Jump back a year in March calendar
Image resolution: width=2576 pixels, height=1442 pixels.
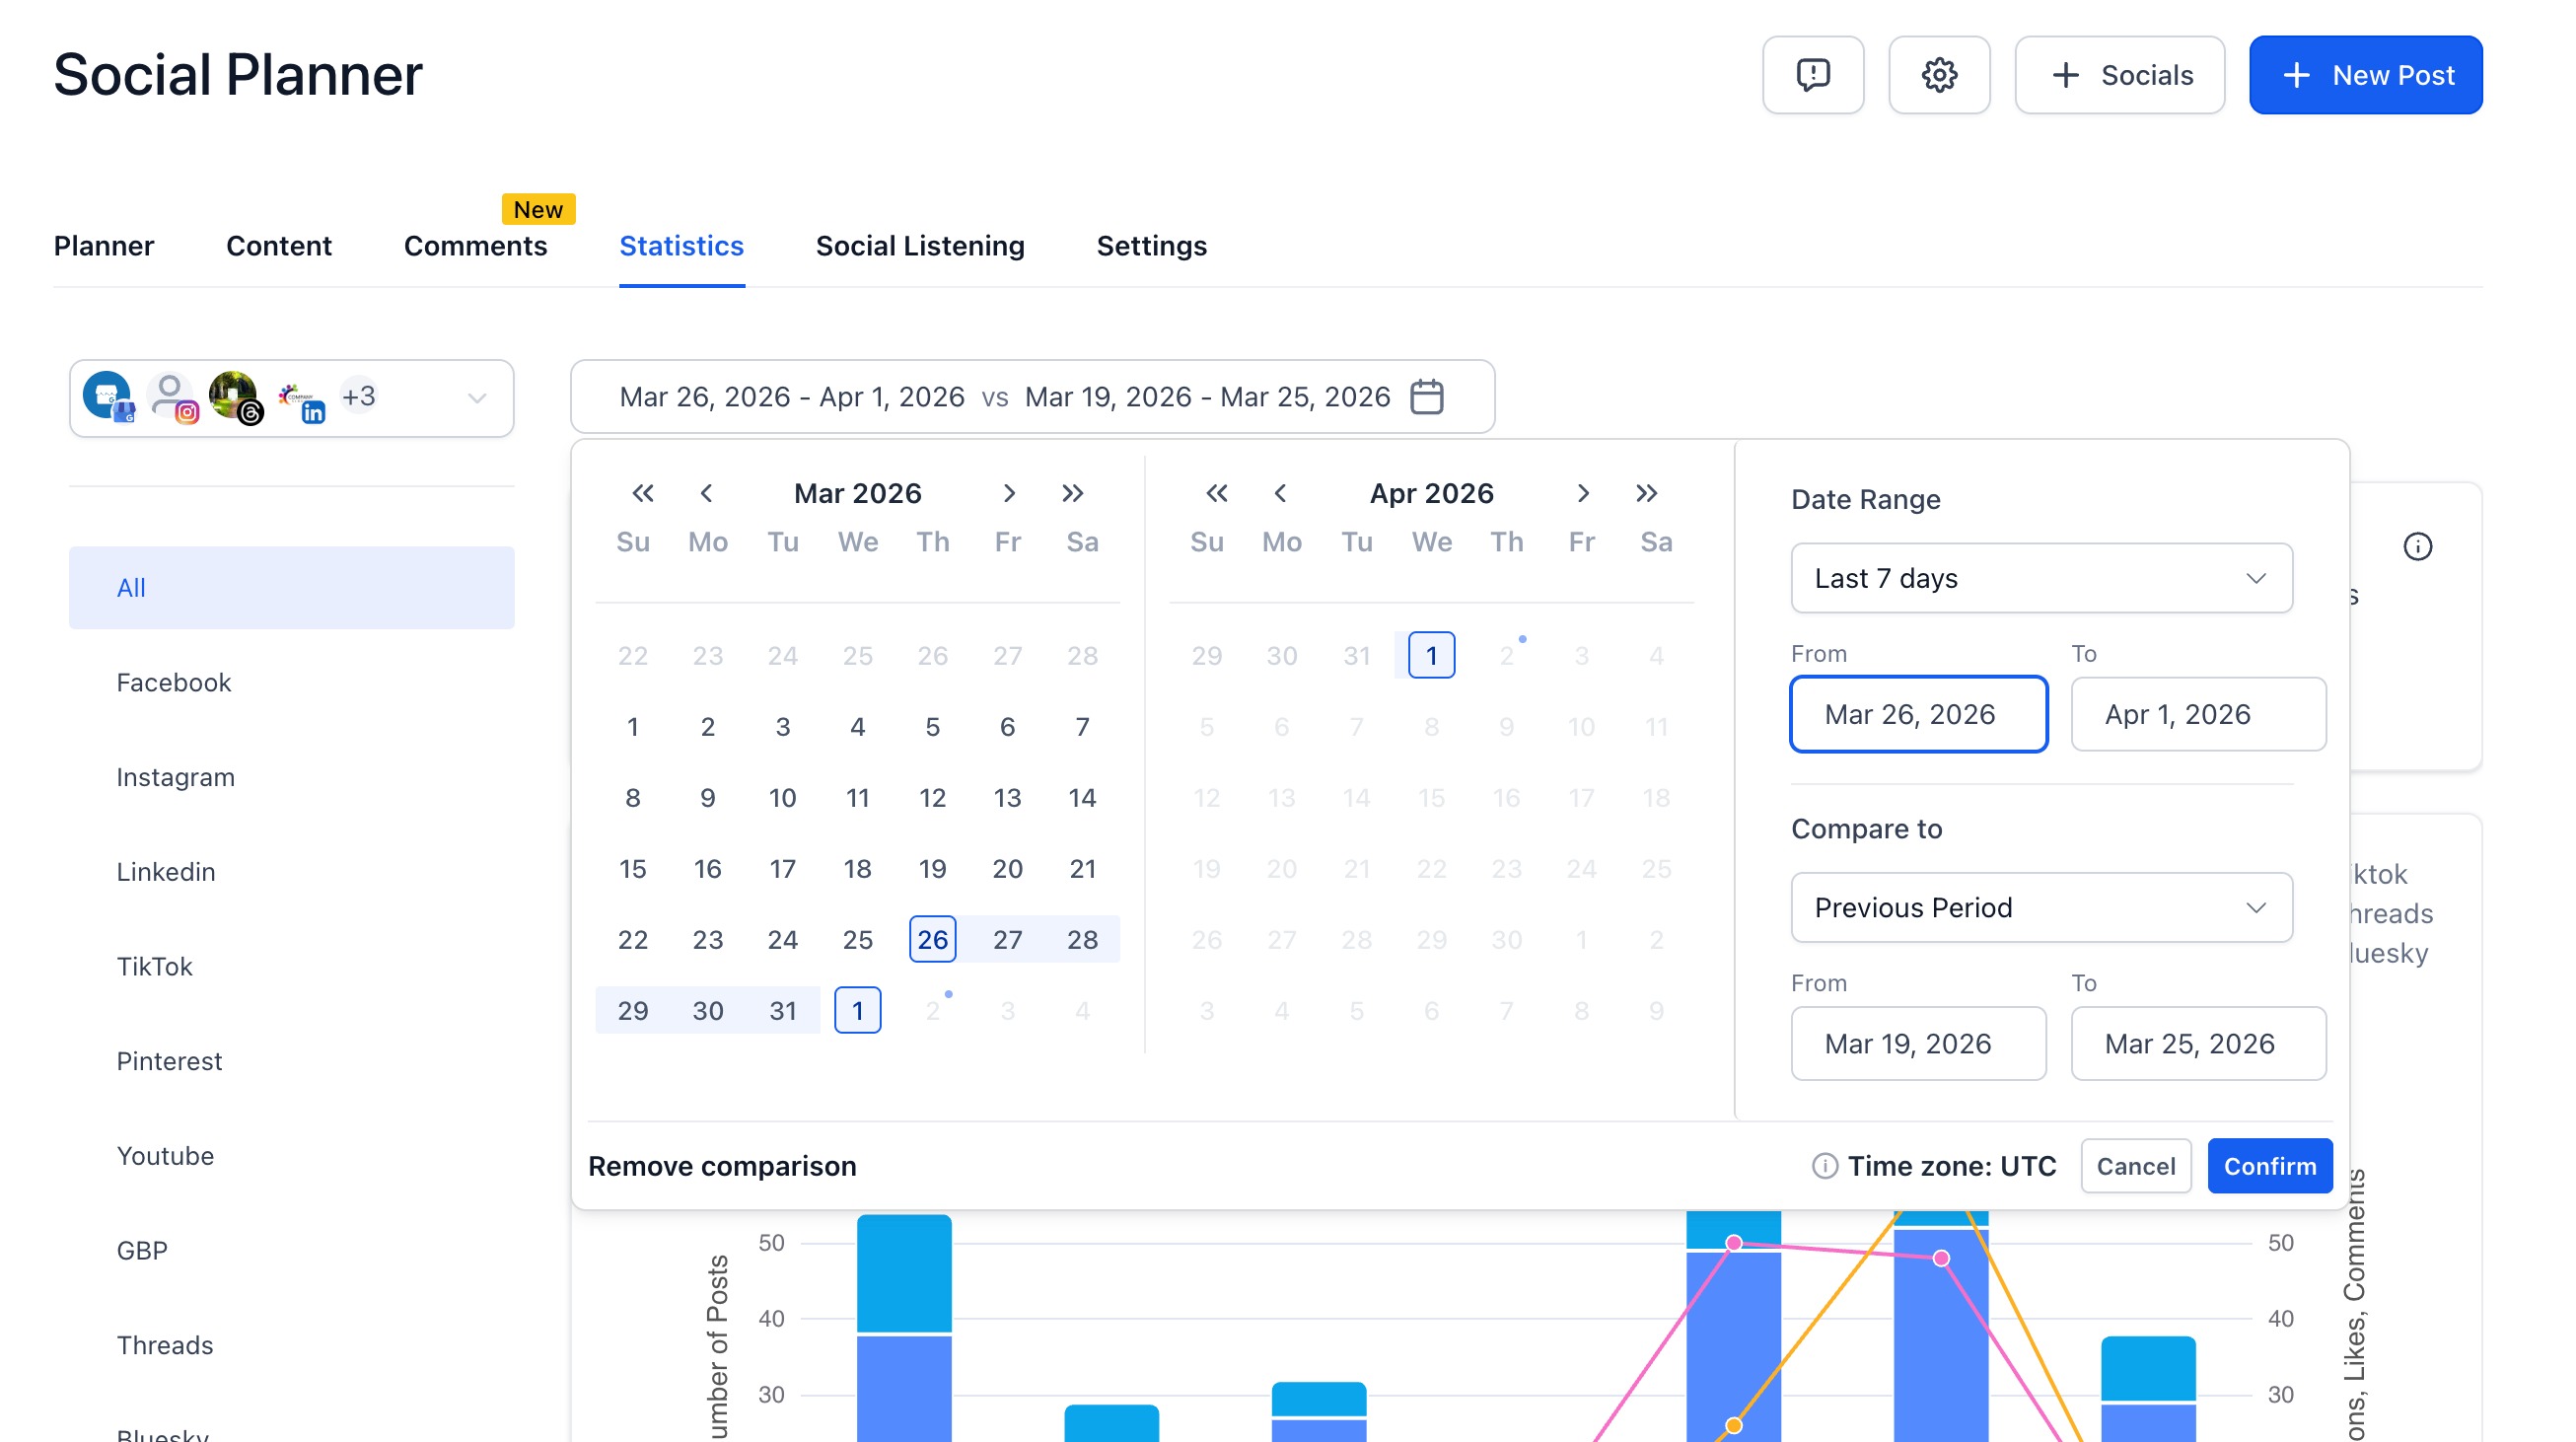pos(642,493)
